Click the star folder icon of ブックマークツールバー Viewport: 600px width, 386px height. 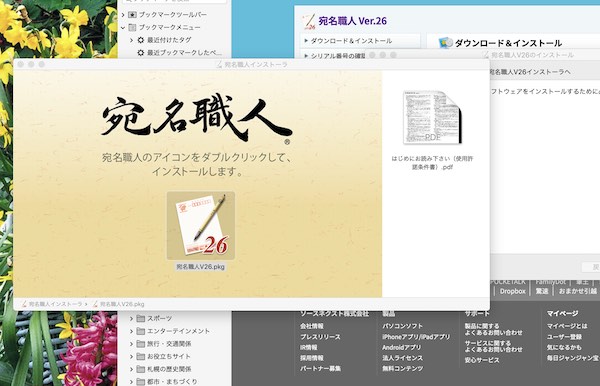[132, 15]
